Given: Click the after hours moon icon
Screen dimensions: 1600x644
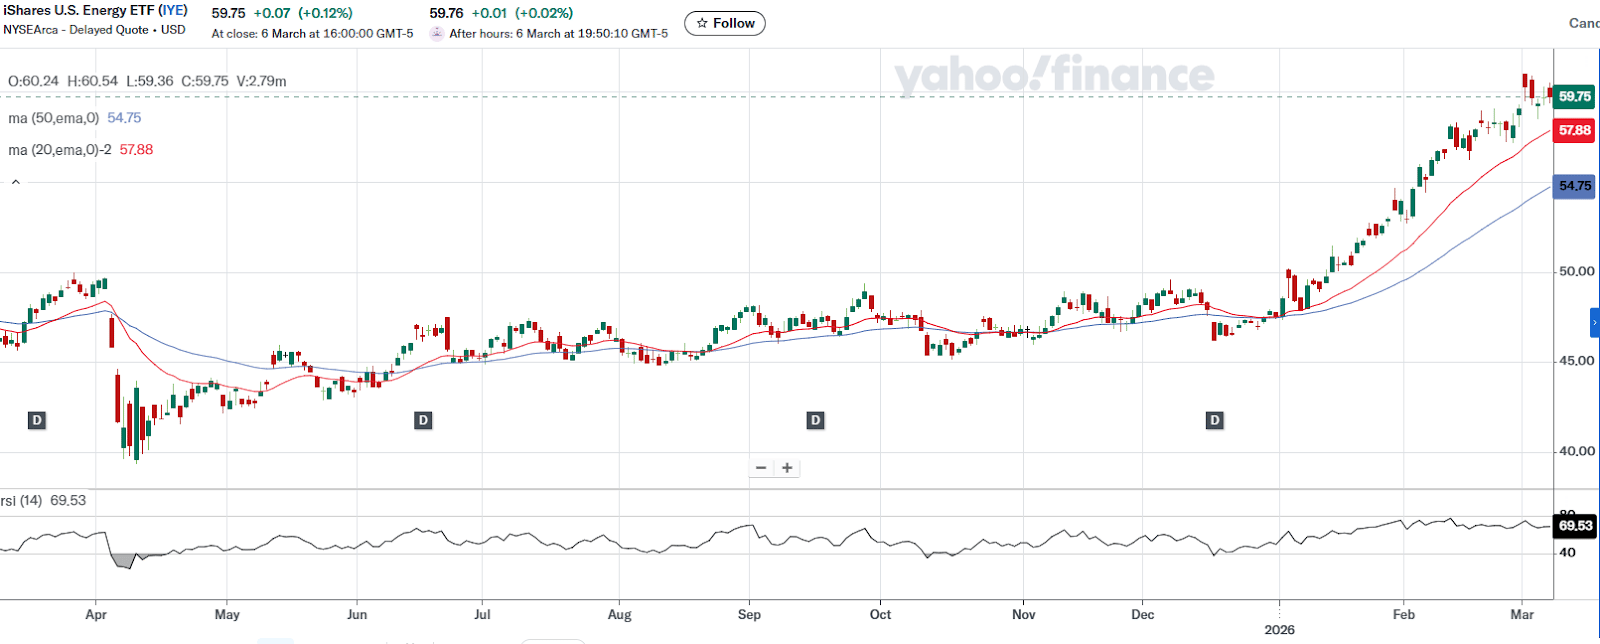Looking at the screenshot, I should click(437, 33).
